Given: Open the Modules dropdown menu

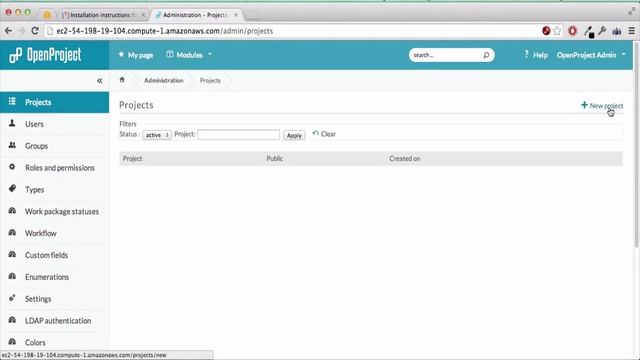Looking at the screenshot, I should coord(189,55).
